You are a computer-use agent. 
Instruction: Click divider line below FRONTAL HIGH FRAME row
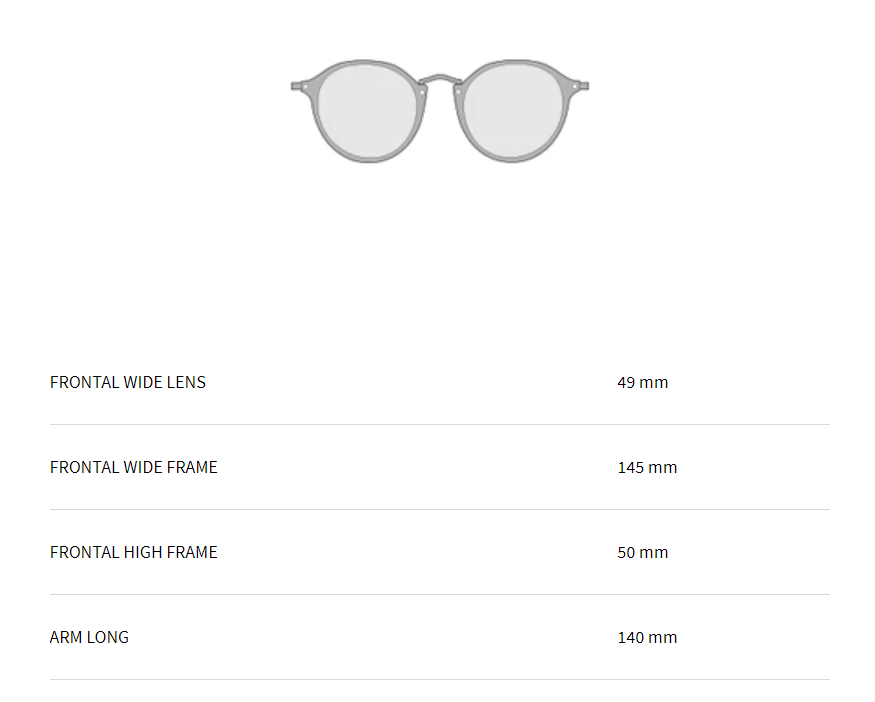pos(440,594)
